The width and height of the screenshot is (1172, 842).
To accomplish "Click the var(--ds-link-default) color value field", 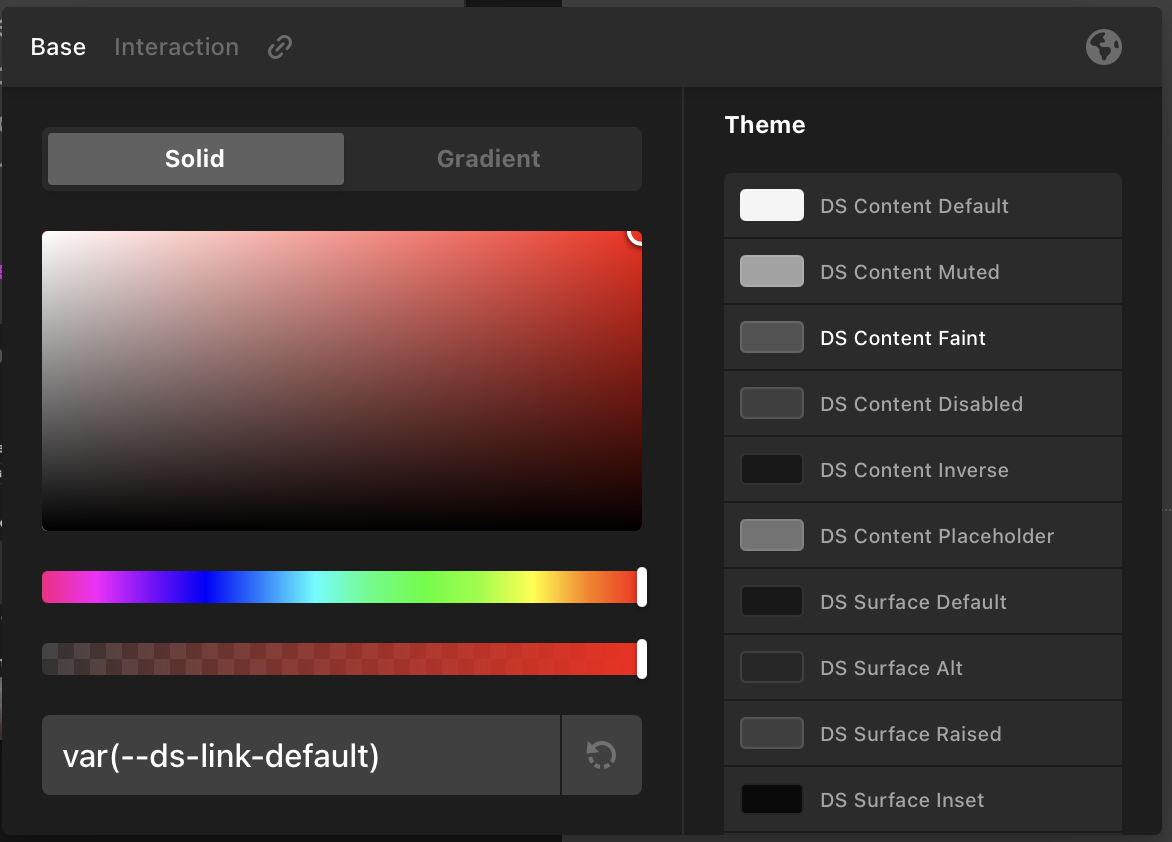I will click(300, 755).
